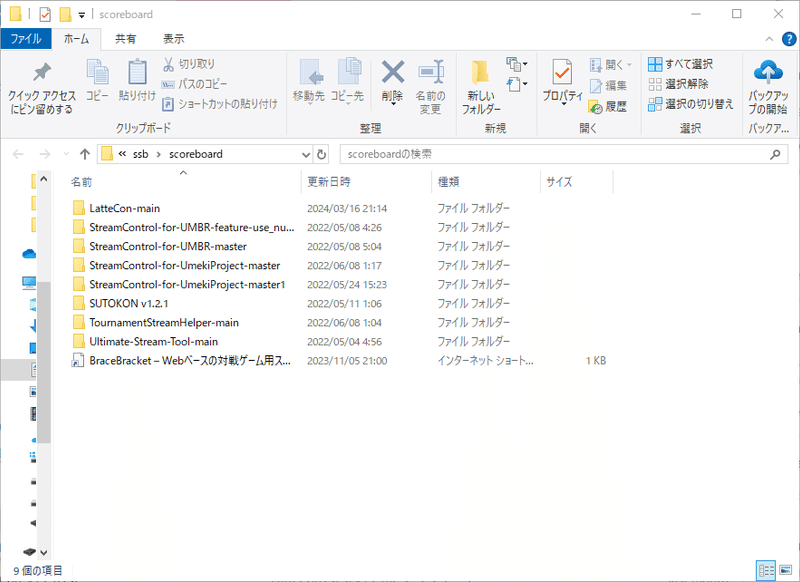Sort by Size (サイズ) column header
The height and width of the screenshot is (582, 800).
577,182
